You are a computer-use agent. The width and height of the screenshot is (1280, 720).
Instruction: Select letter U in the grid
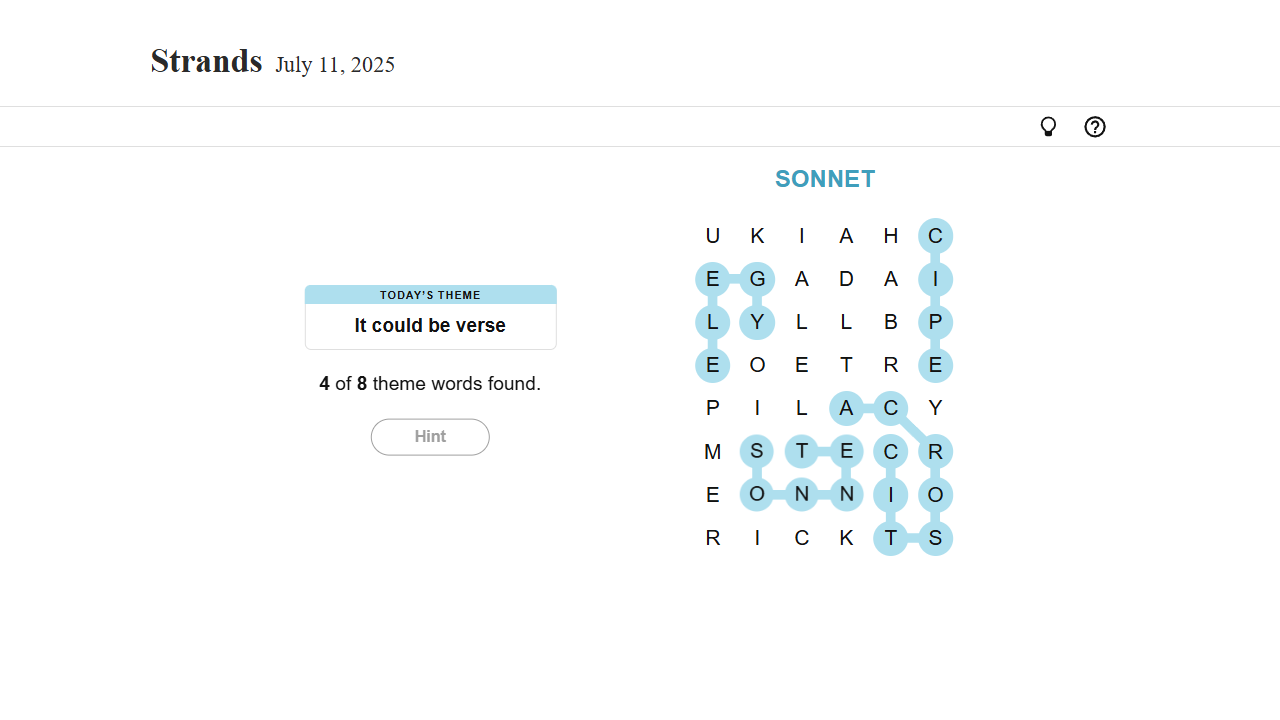[x=712, y=236]
